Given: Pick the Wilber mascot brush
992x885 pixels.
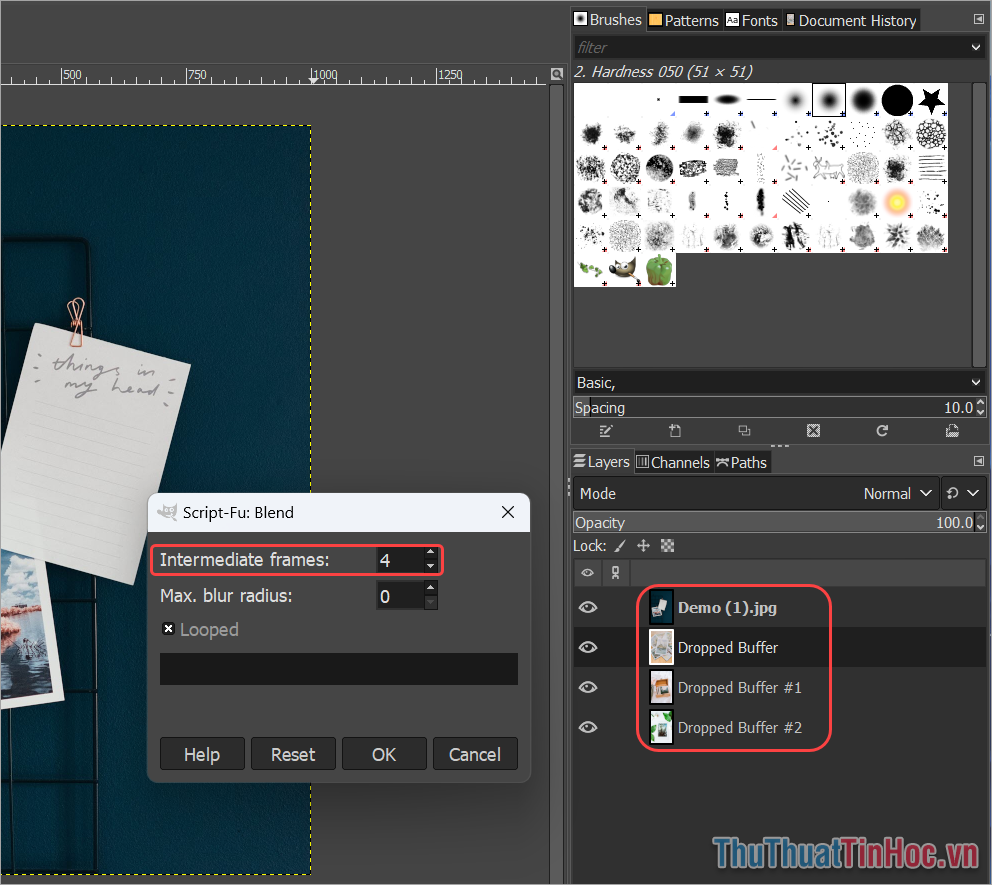Looking at the screenshot, I should [x=625, y=270].
